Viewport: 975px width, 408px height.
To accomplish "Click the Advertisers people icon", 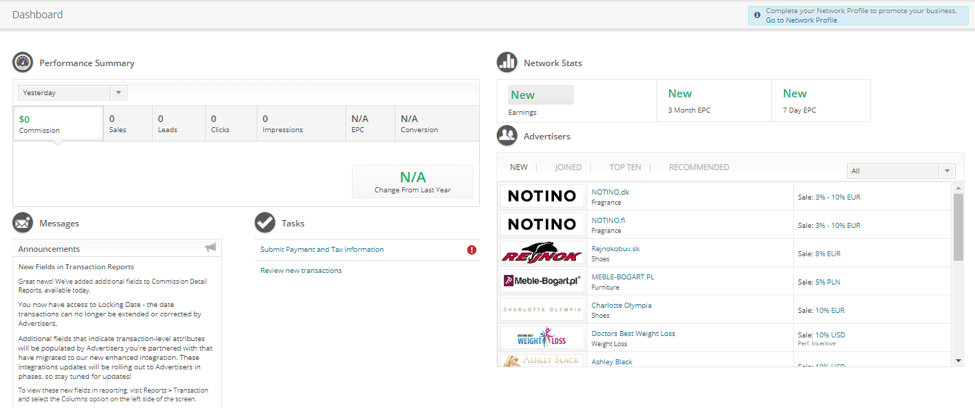I will pos(507,136).
